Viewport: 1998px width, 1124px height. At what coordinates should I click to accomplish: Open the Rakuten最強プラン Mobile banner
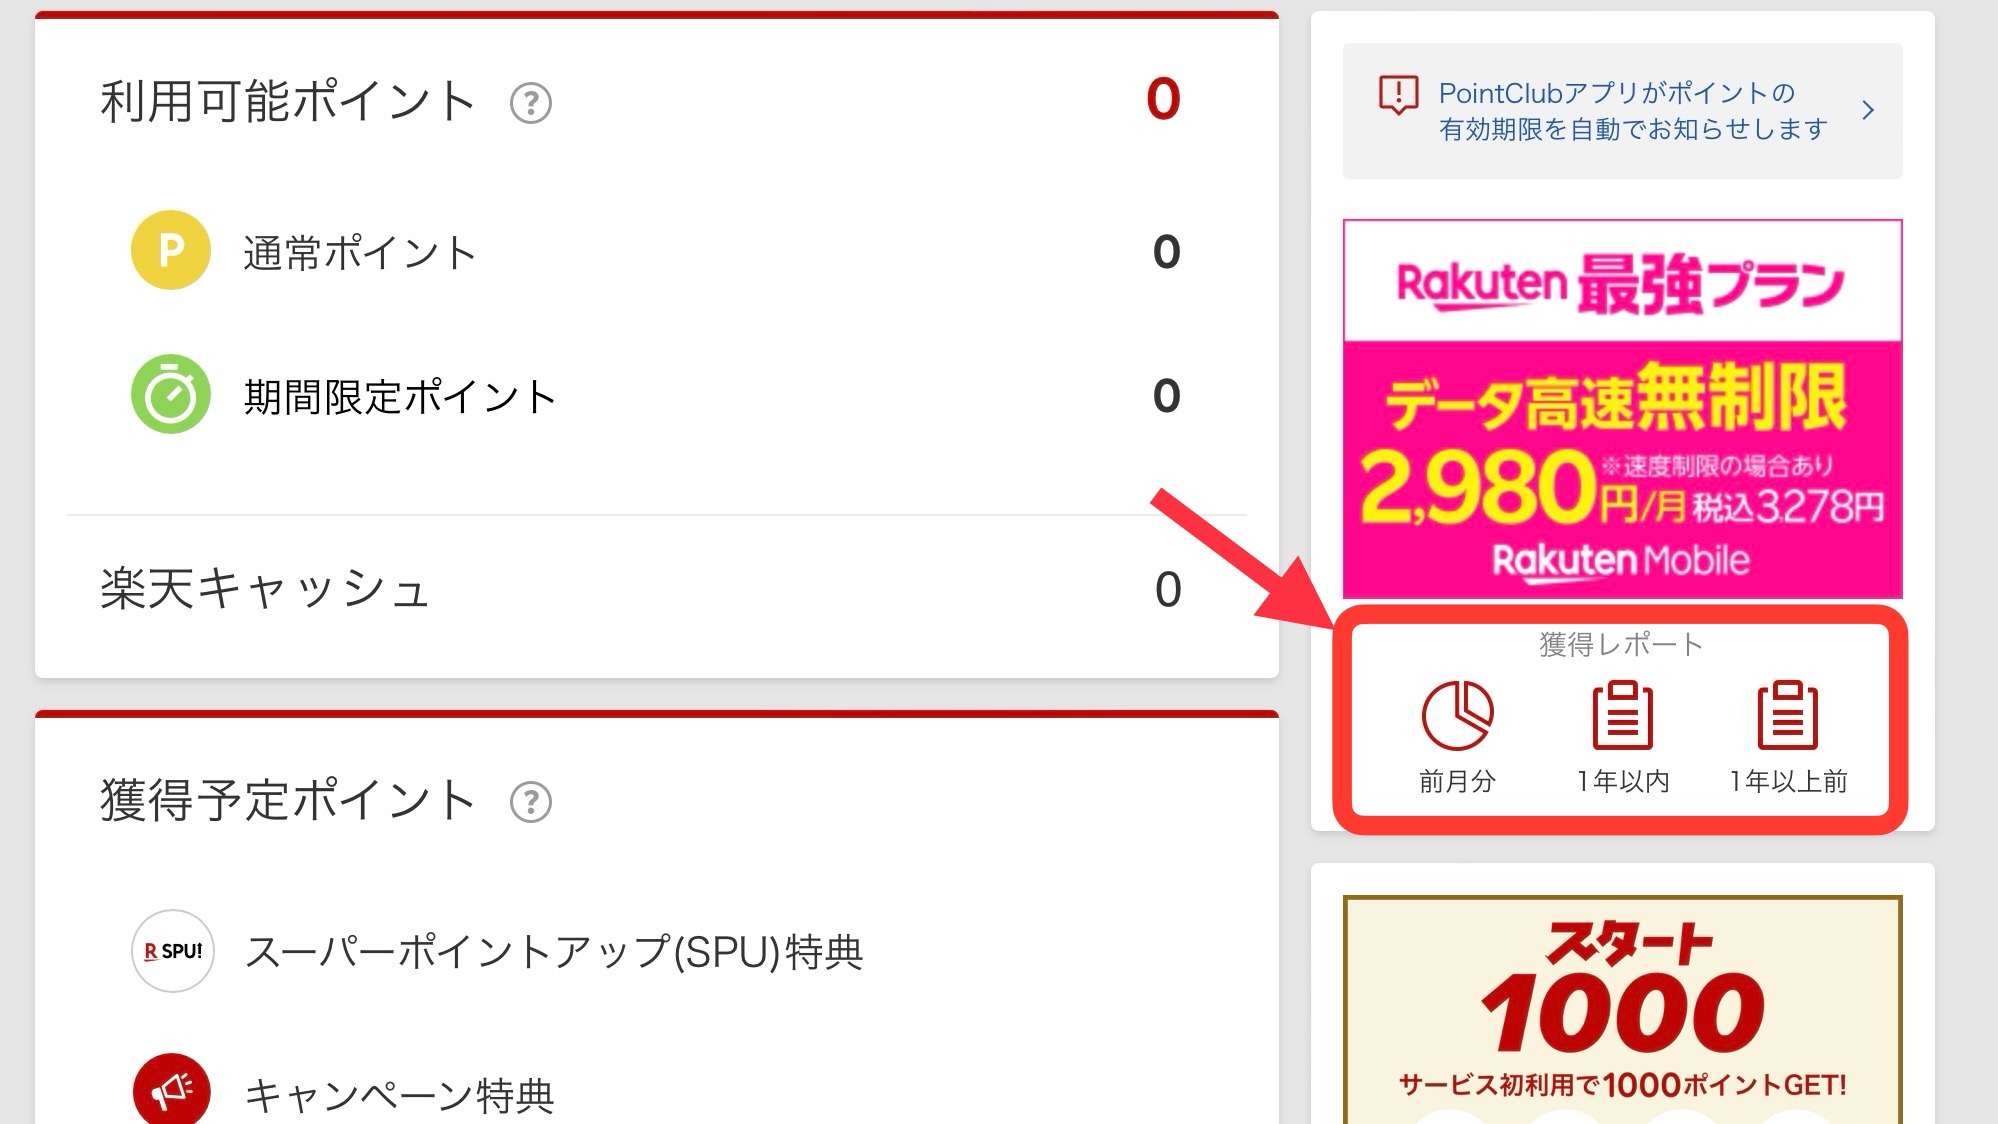click(x=1622, y=409)
